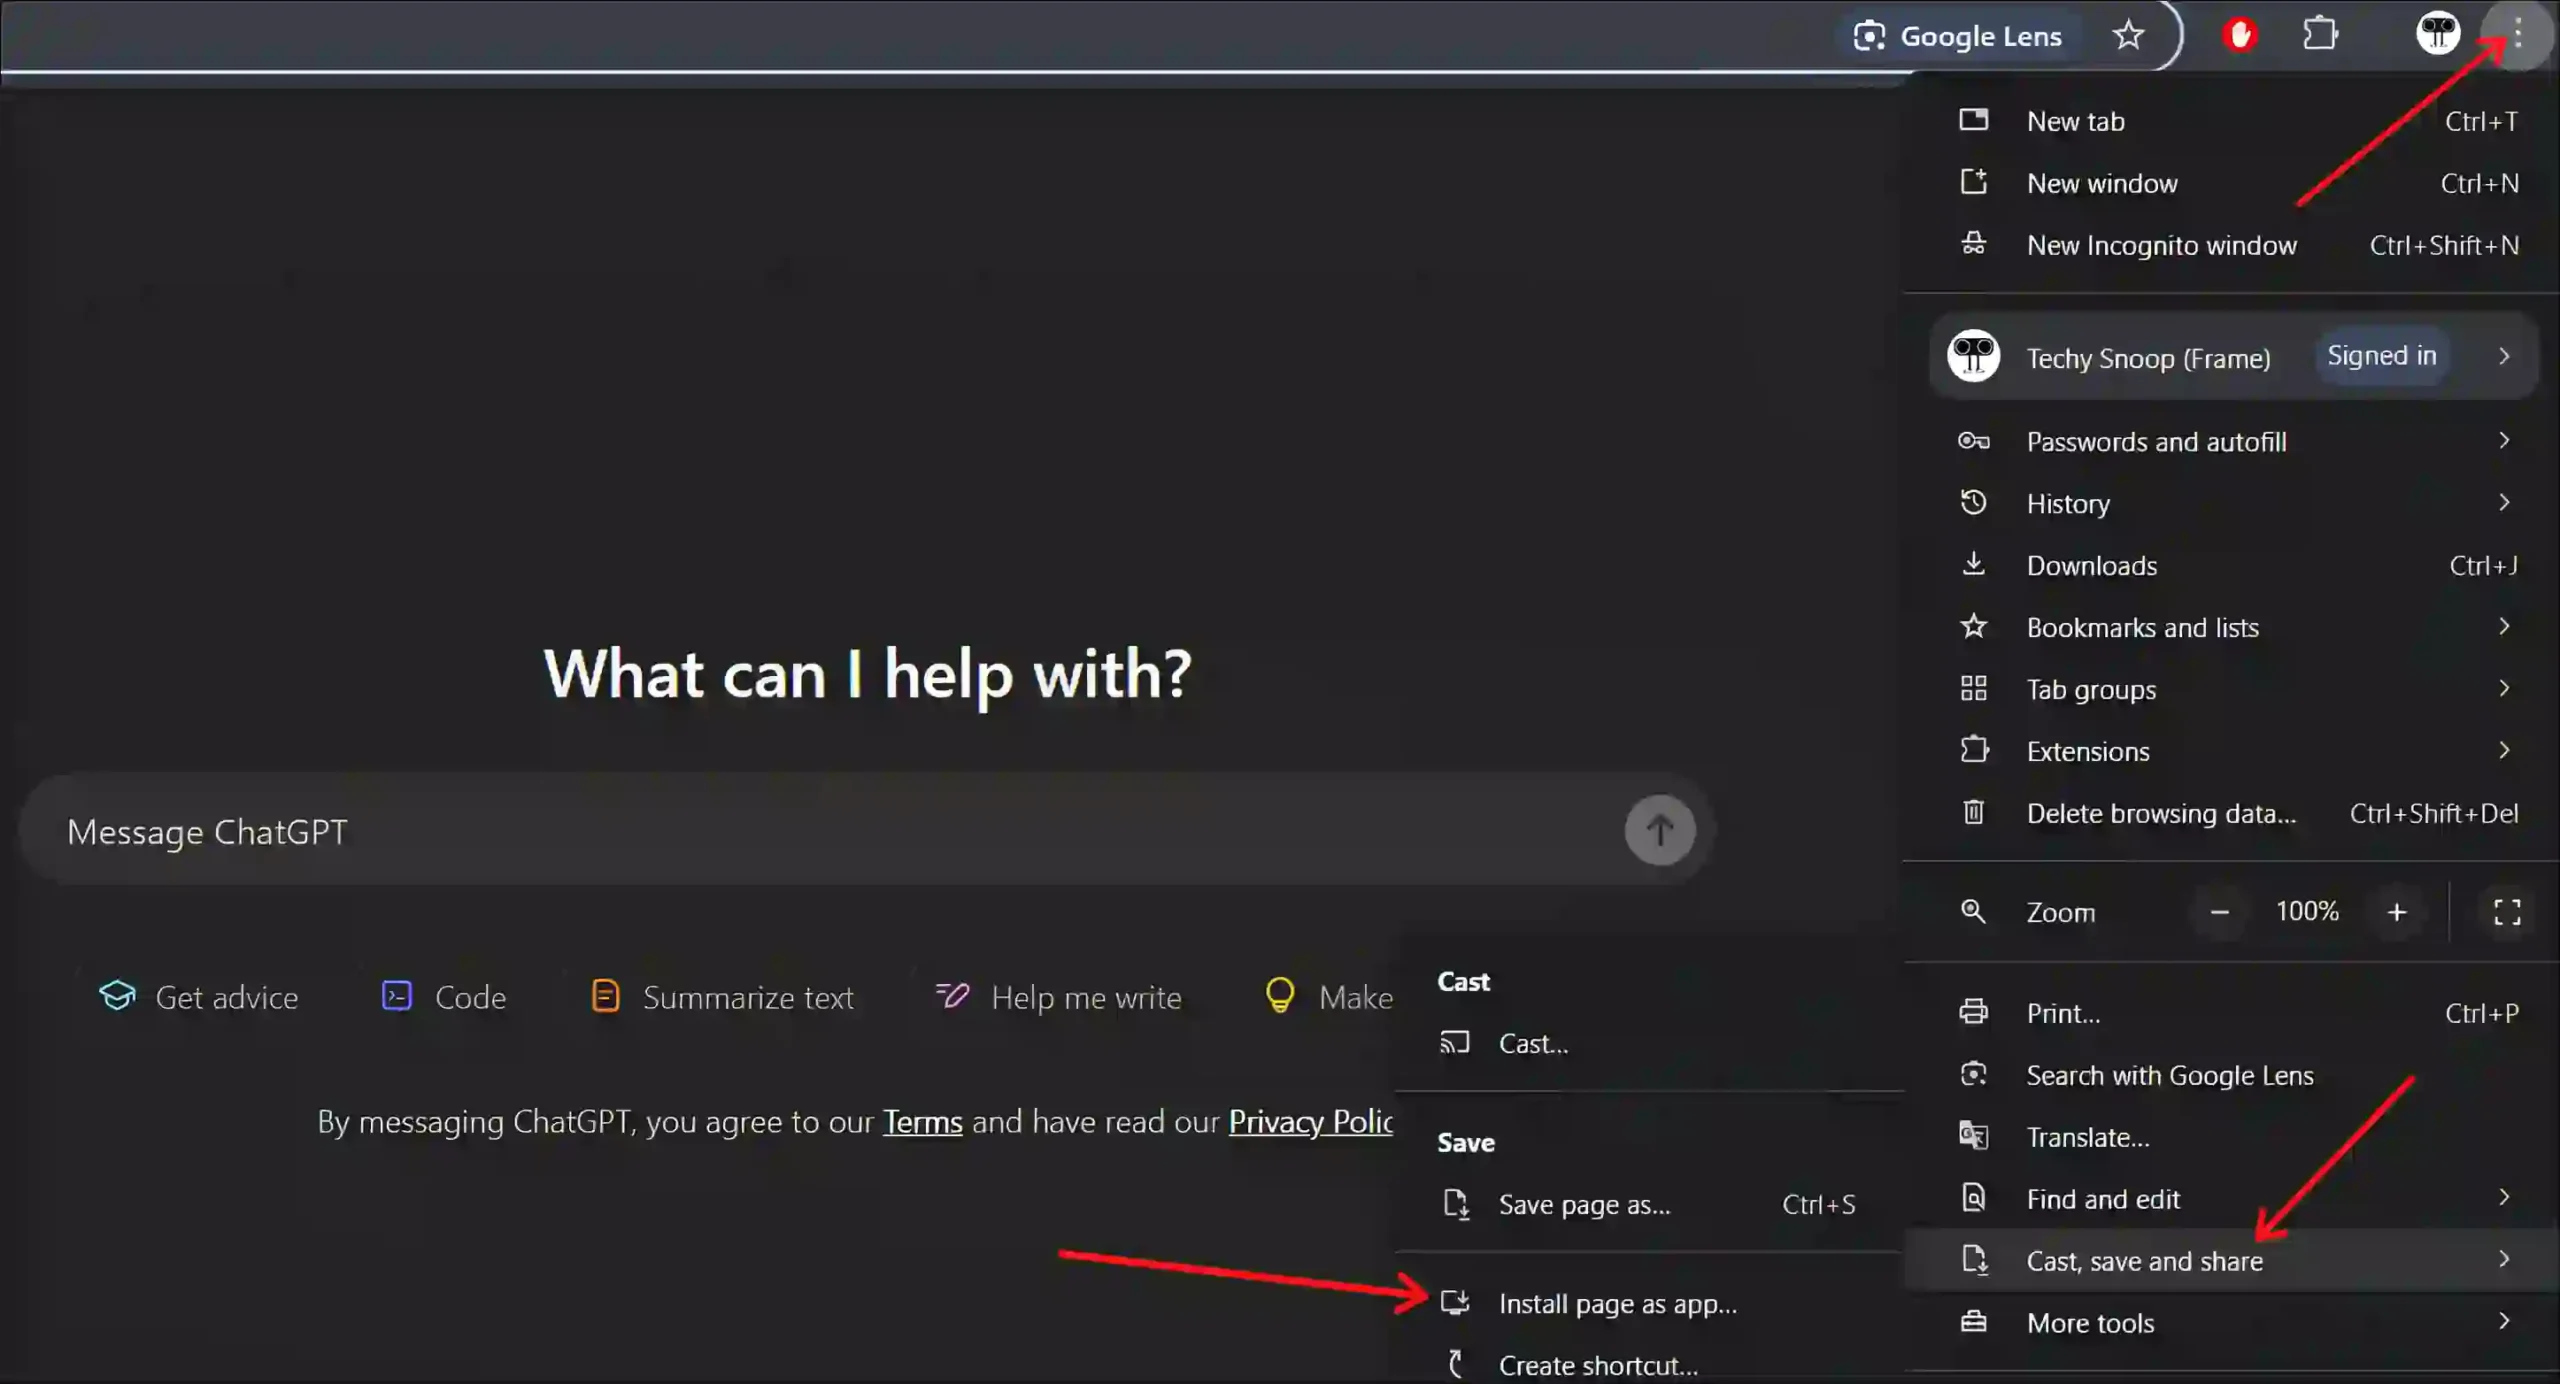Click the Install page as app icon
The width and height of the screenshot is (2560, 1384).
(x=1455, y=1303)
